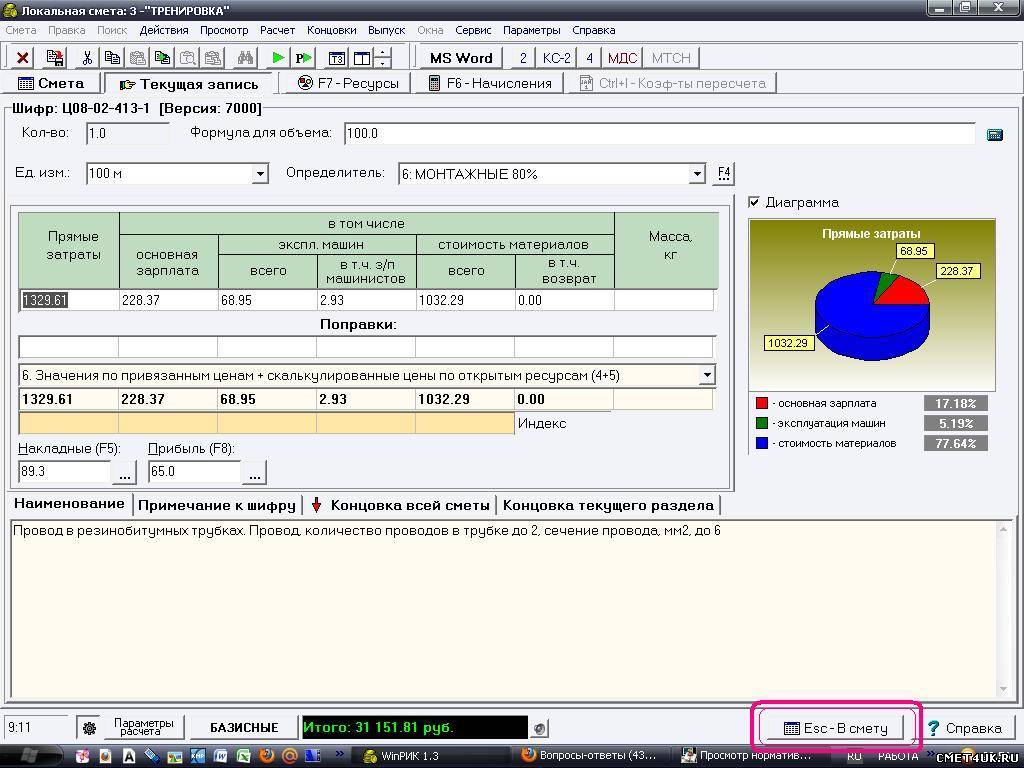This screenshot has width=1024, height=768.
Task: Switch to the F7 - Ресурсы tab
Action: click(348, 83)
